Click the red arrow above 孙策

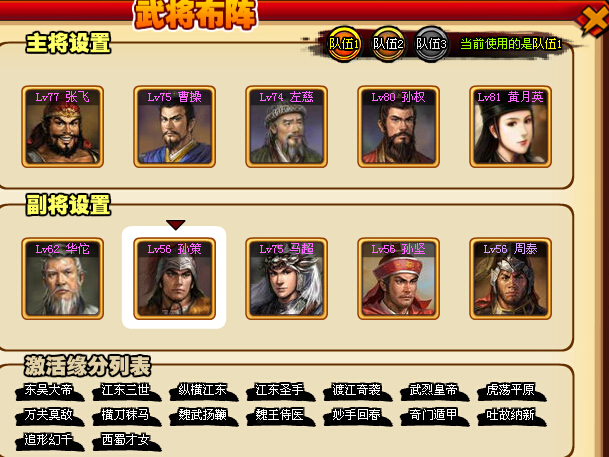tap(176, 225)
